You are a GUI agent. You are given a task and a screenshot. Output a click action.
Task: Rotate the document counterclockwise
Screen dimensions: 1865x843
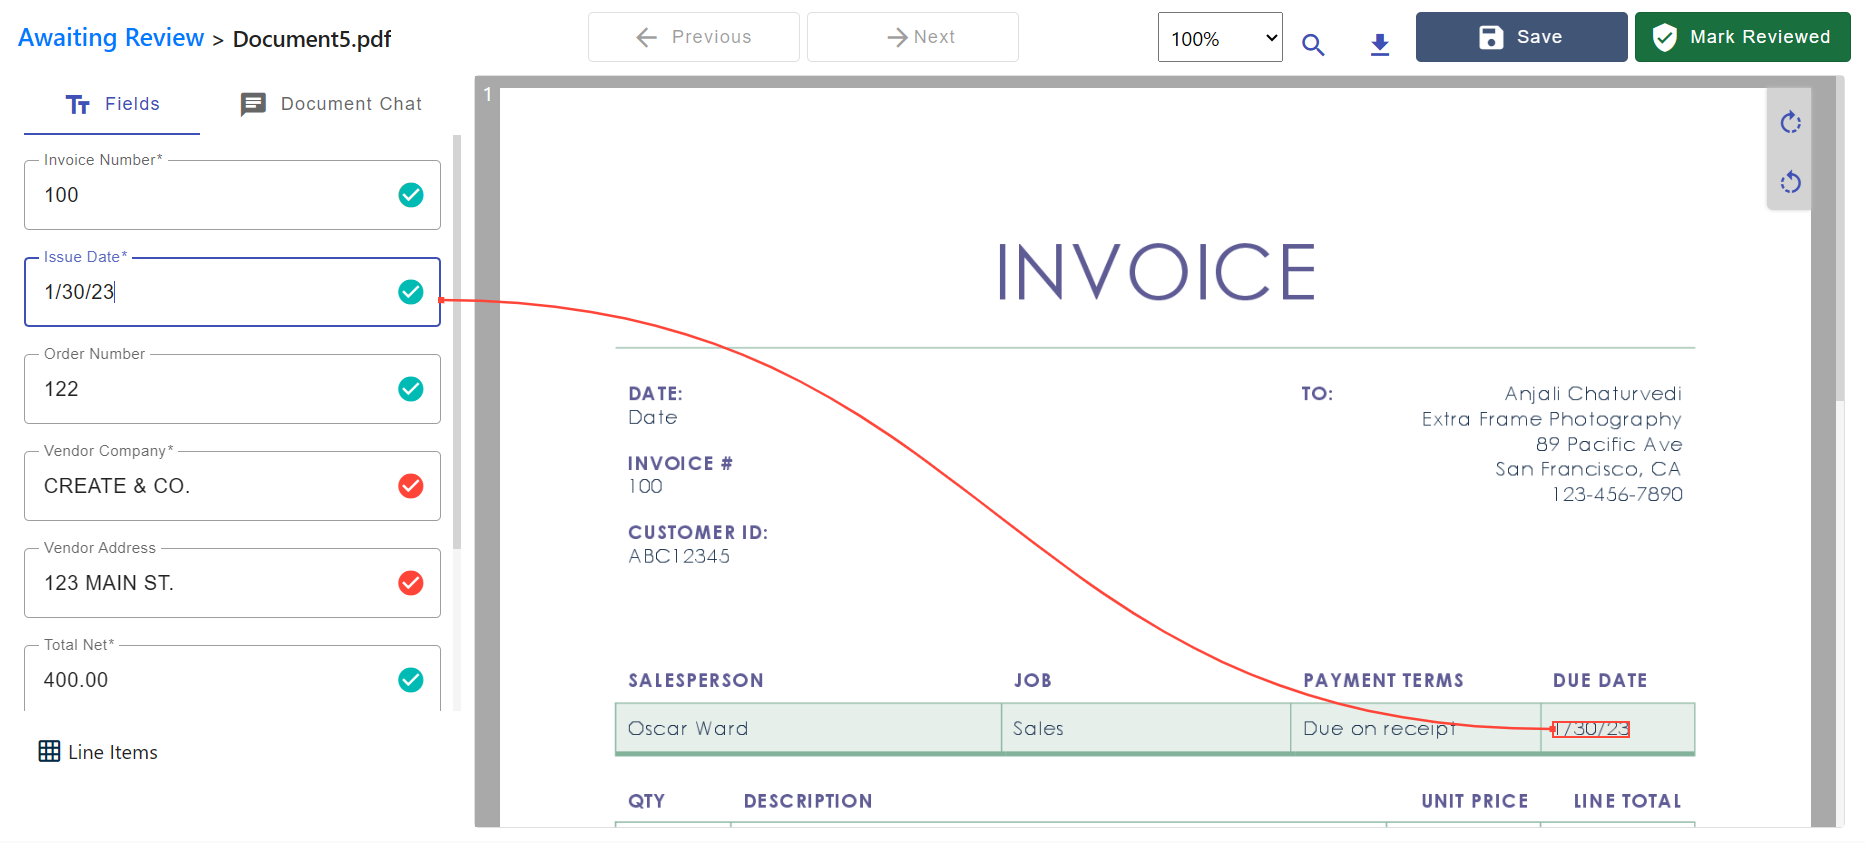coord(1790,182)
